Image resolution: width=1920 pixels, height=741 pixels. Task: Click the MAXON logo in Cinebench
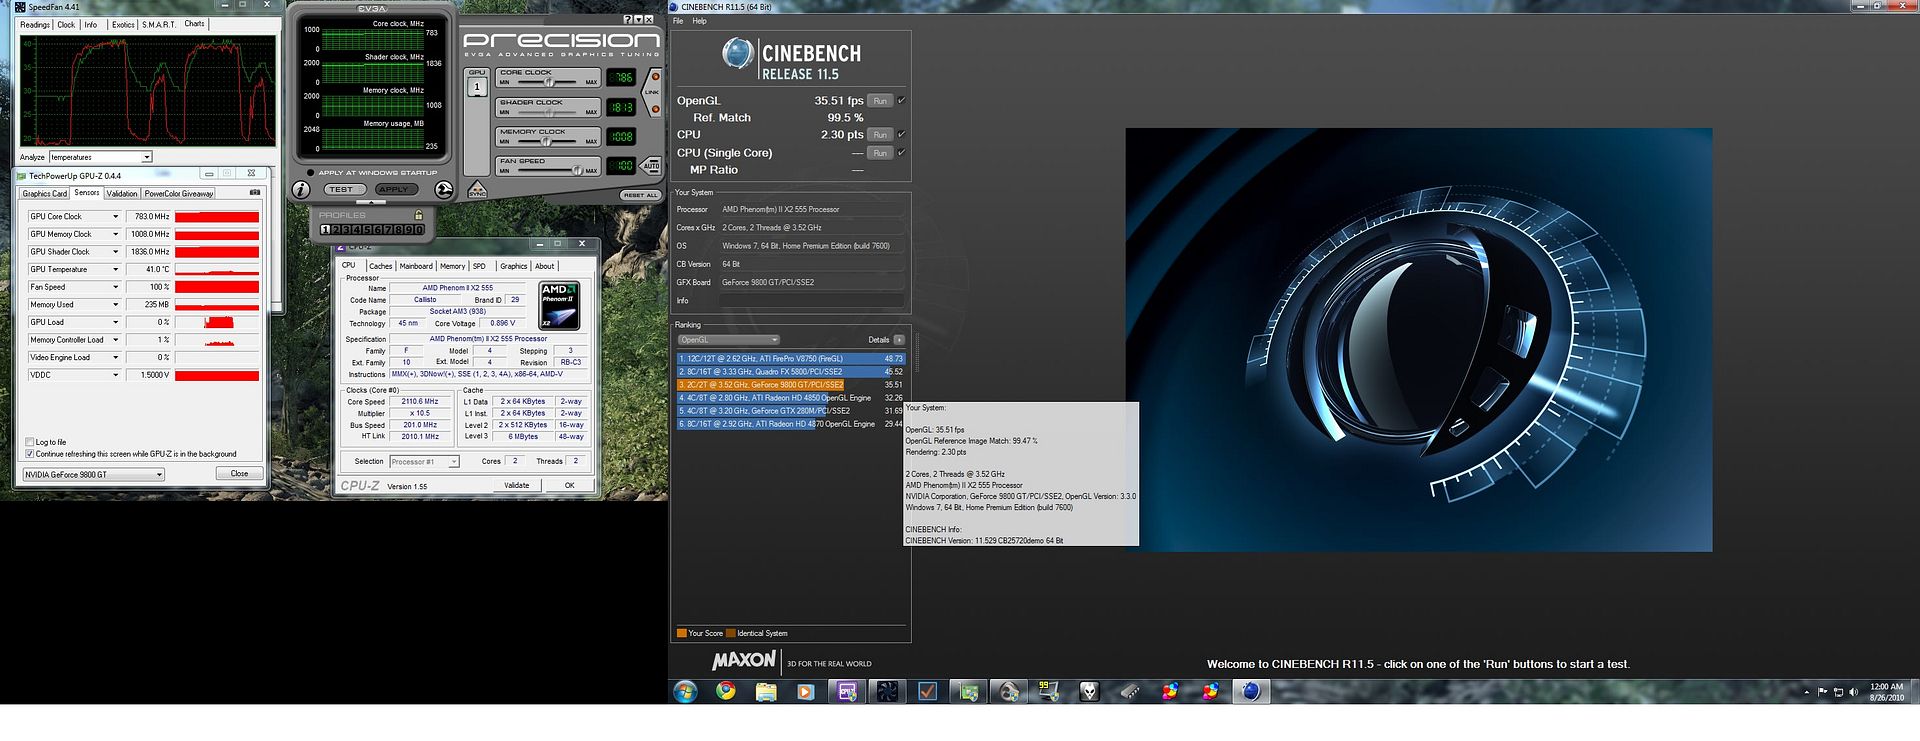point(743,660)
